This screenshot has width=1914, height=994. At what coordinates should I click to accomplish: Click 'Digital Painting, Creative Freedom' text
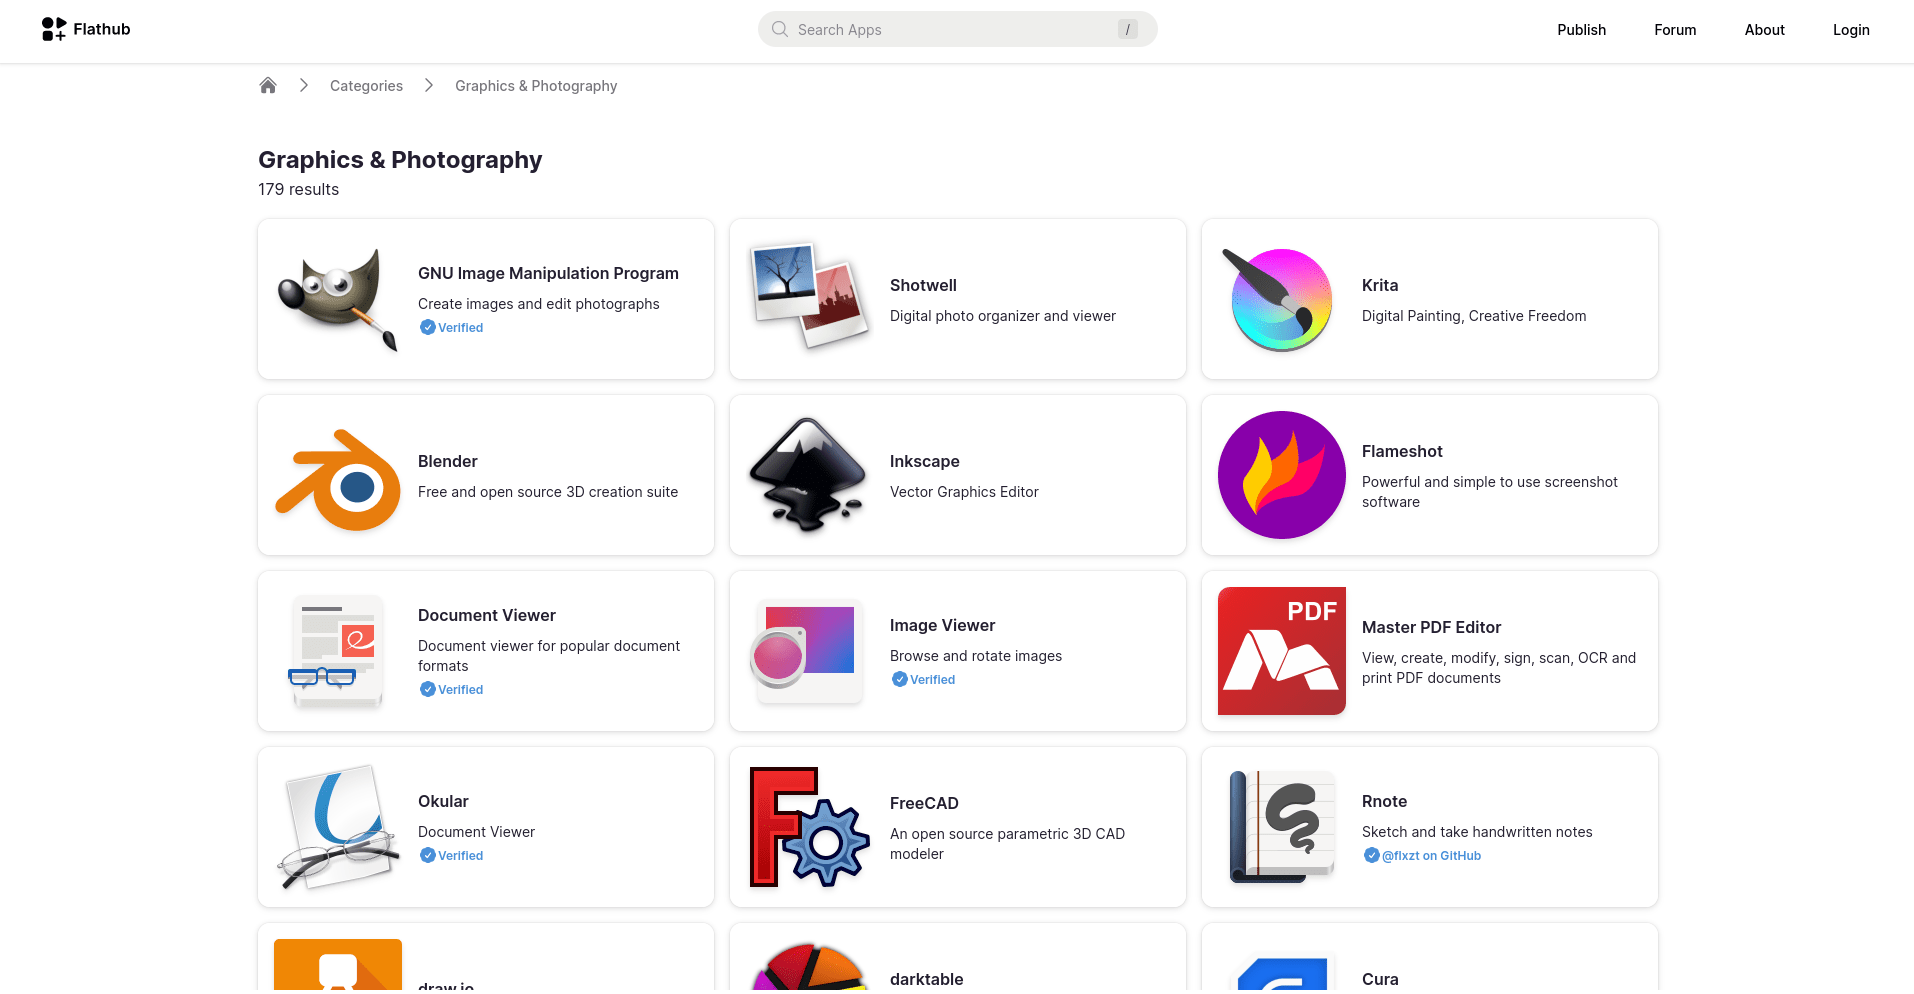tap(1474, 316)
